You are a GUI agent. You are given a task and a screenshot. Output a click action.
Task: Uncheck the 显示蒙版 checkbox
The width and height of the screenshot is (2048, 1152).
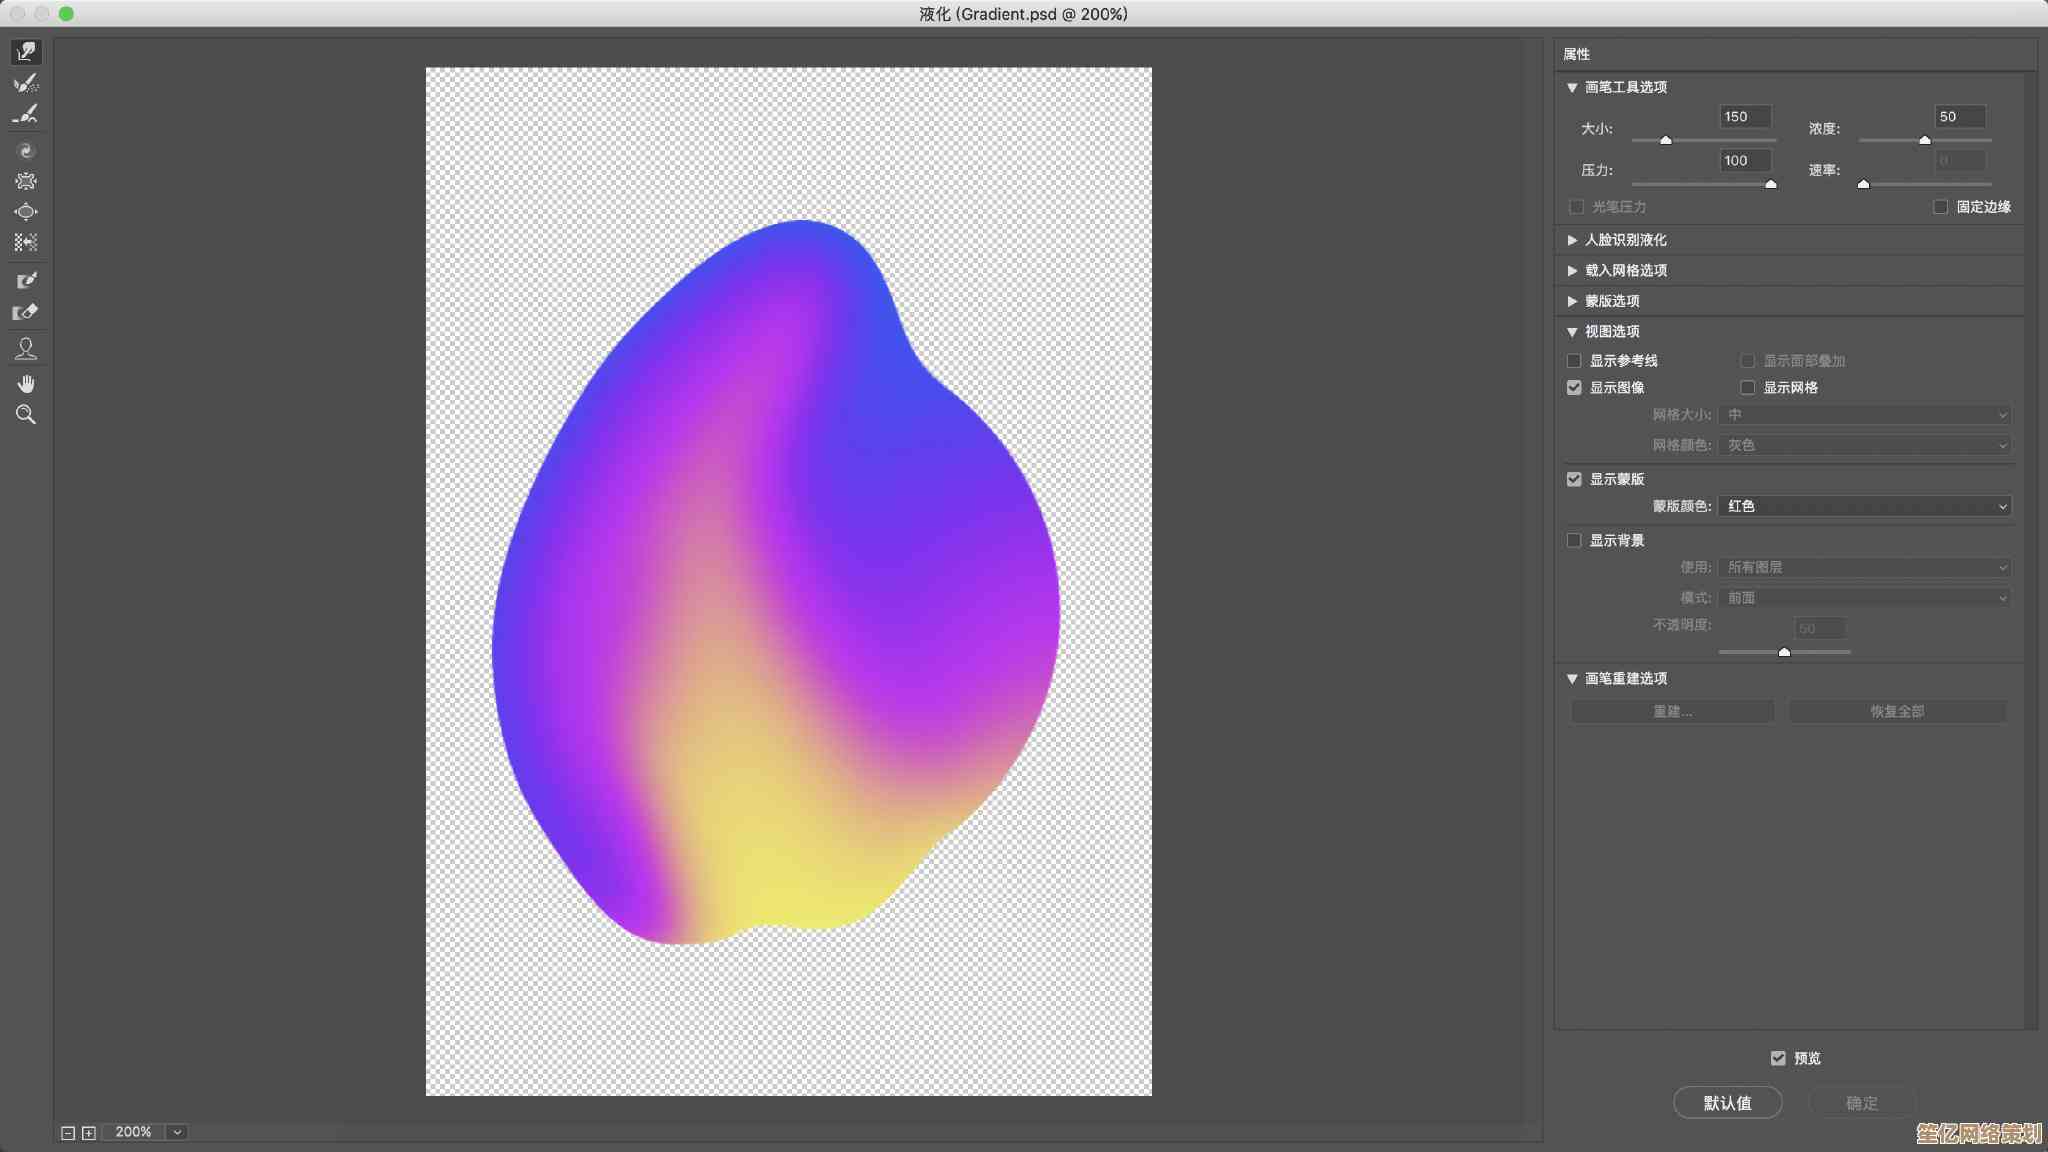pos(1574,479)
